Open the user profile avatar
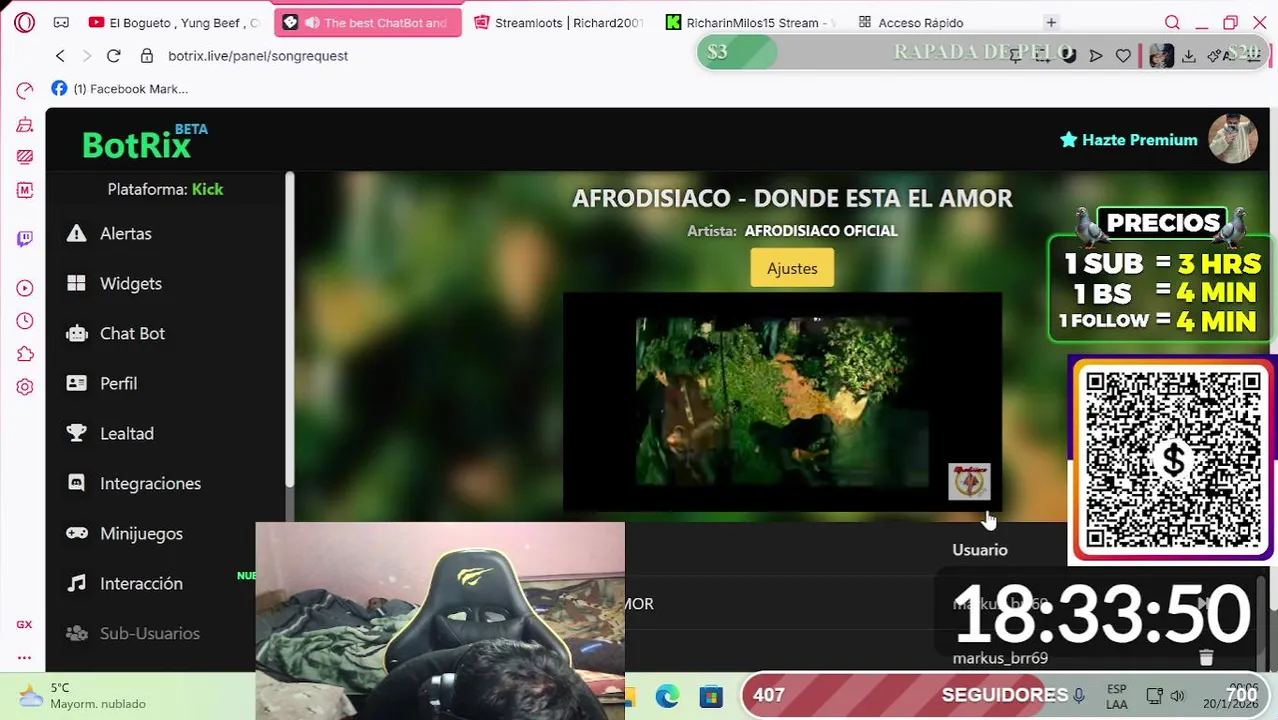This screenshot has width=1278, height=720. (x=1233, y=139)
